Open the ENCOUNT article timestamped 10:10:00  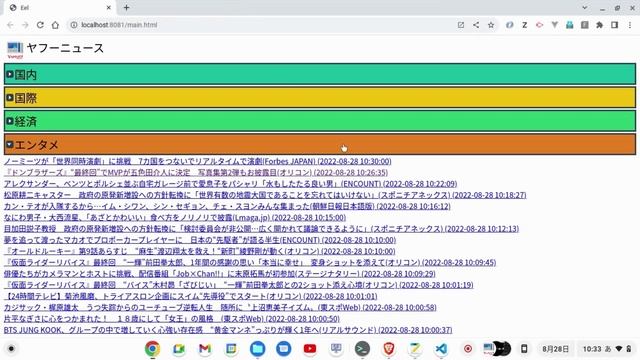point(200,240)
